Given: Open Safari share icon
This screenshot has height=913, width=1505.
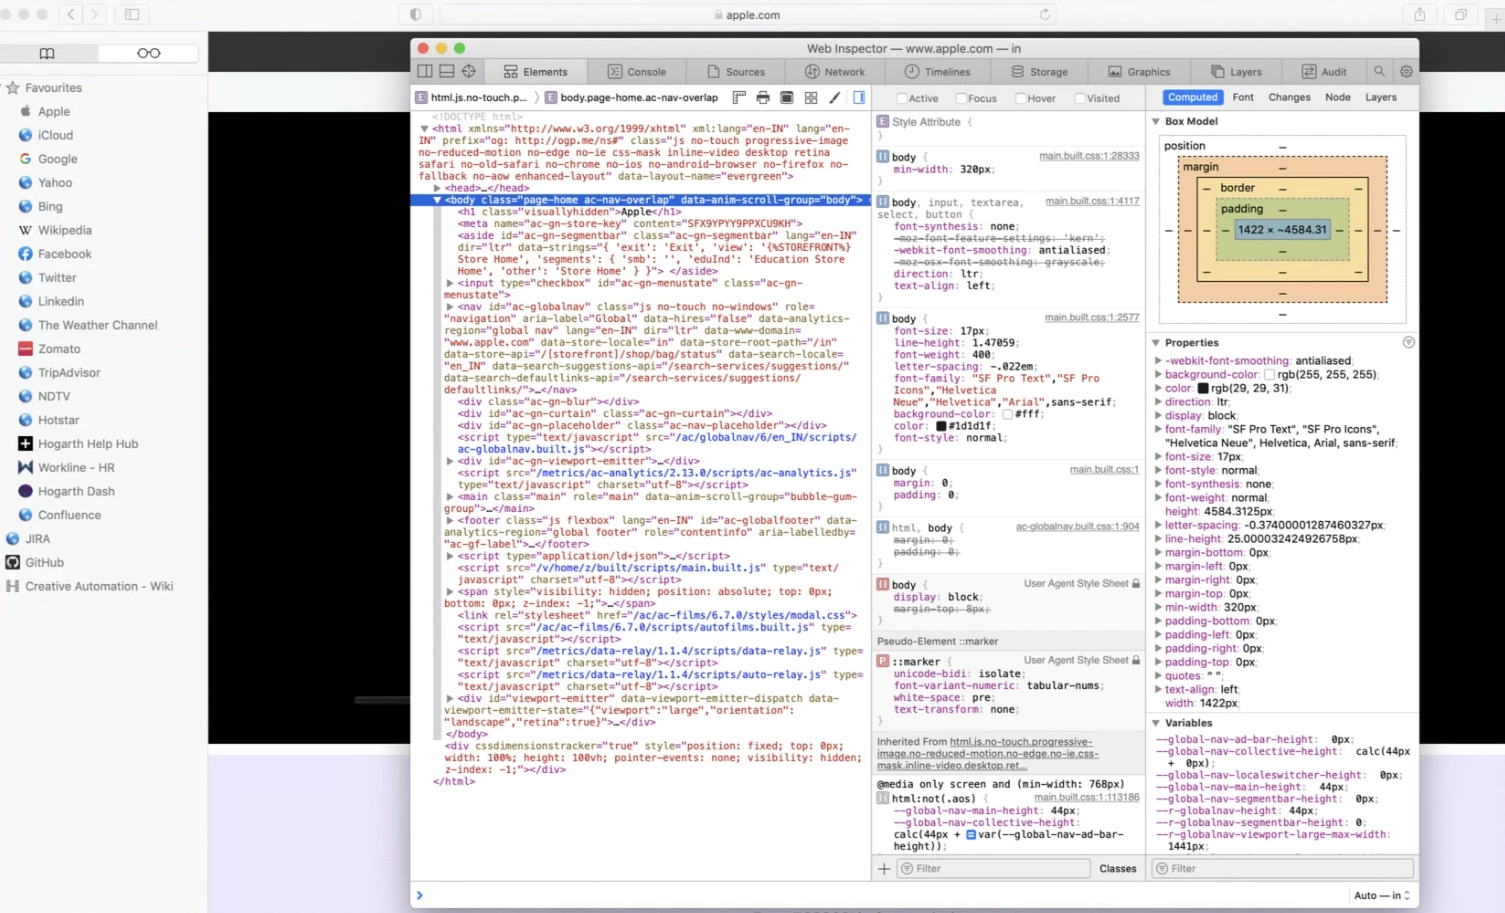Looking at the screenshot, I should coord(1419,14).
